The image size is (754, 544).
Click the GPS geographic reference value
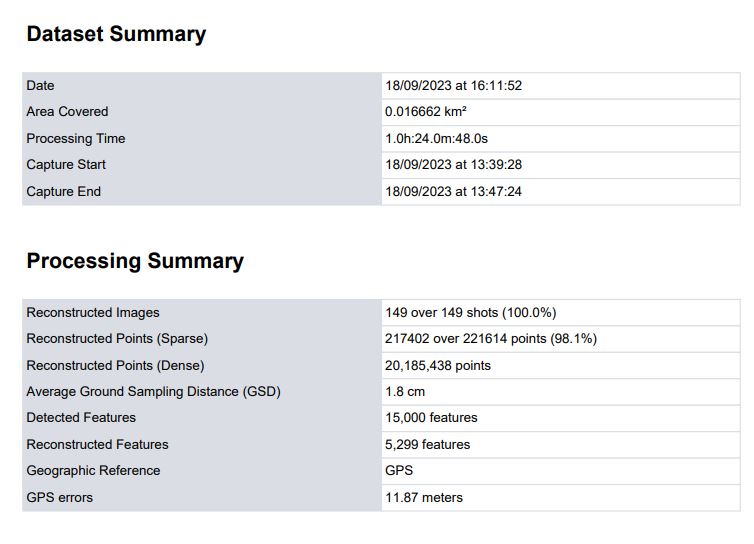[399, 471]
